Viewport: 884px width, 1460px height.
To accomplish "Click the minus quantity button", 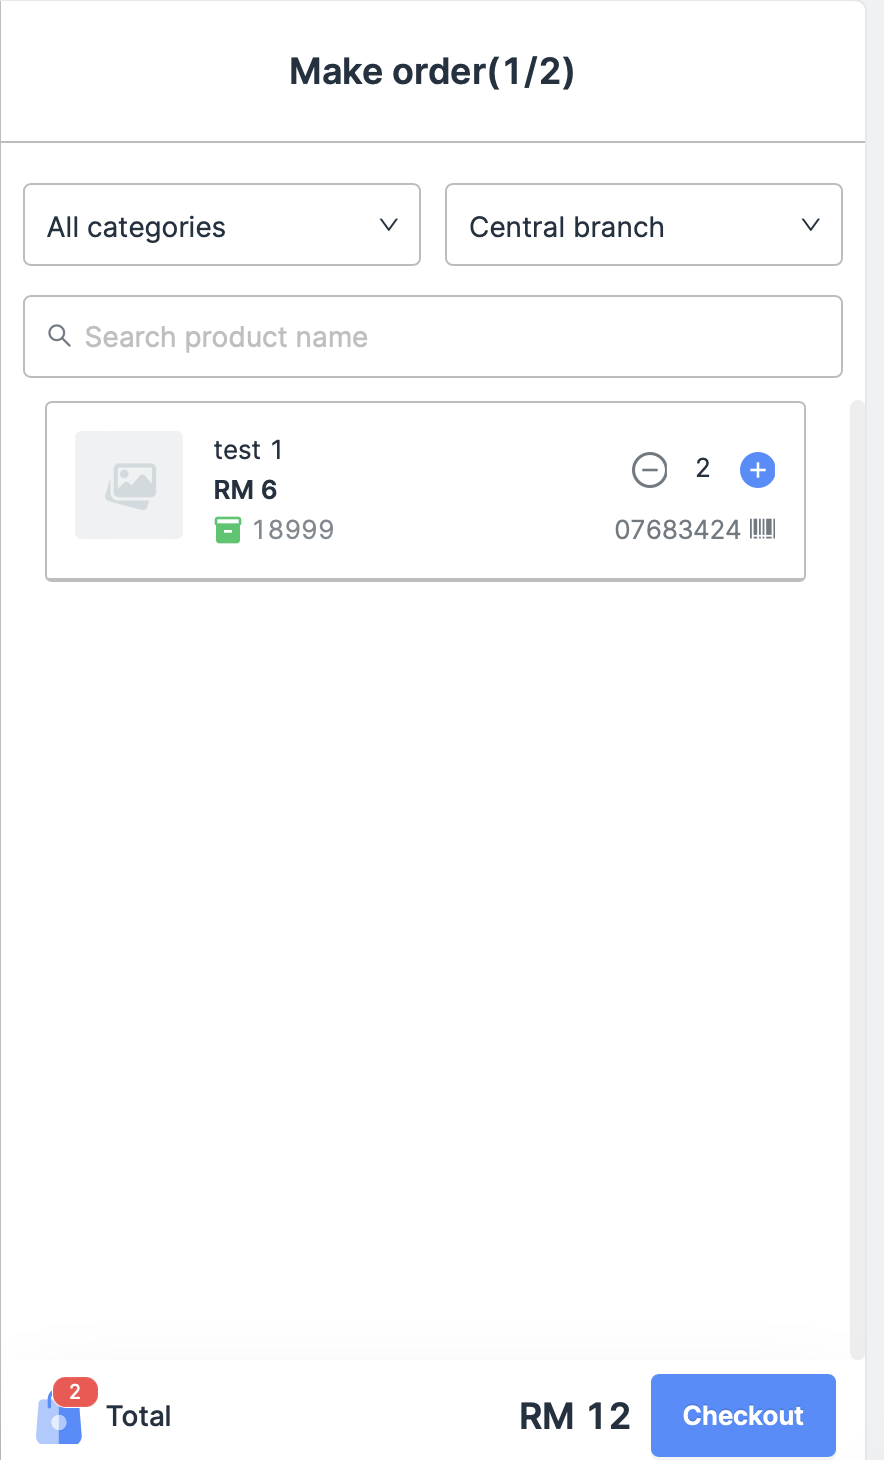I will point(649,469).
